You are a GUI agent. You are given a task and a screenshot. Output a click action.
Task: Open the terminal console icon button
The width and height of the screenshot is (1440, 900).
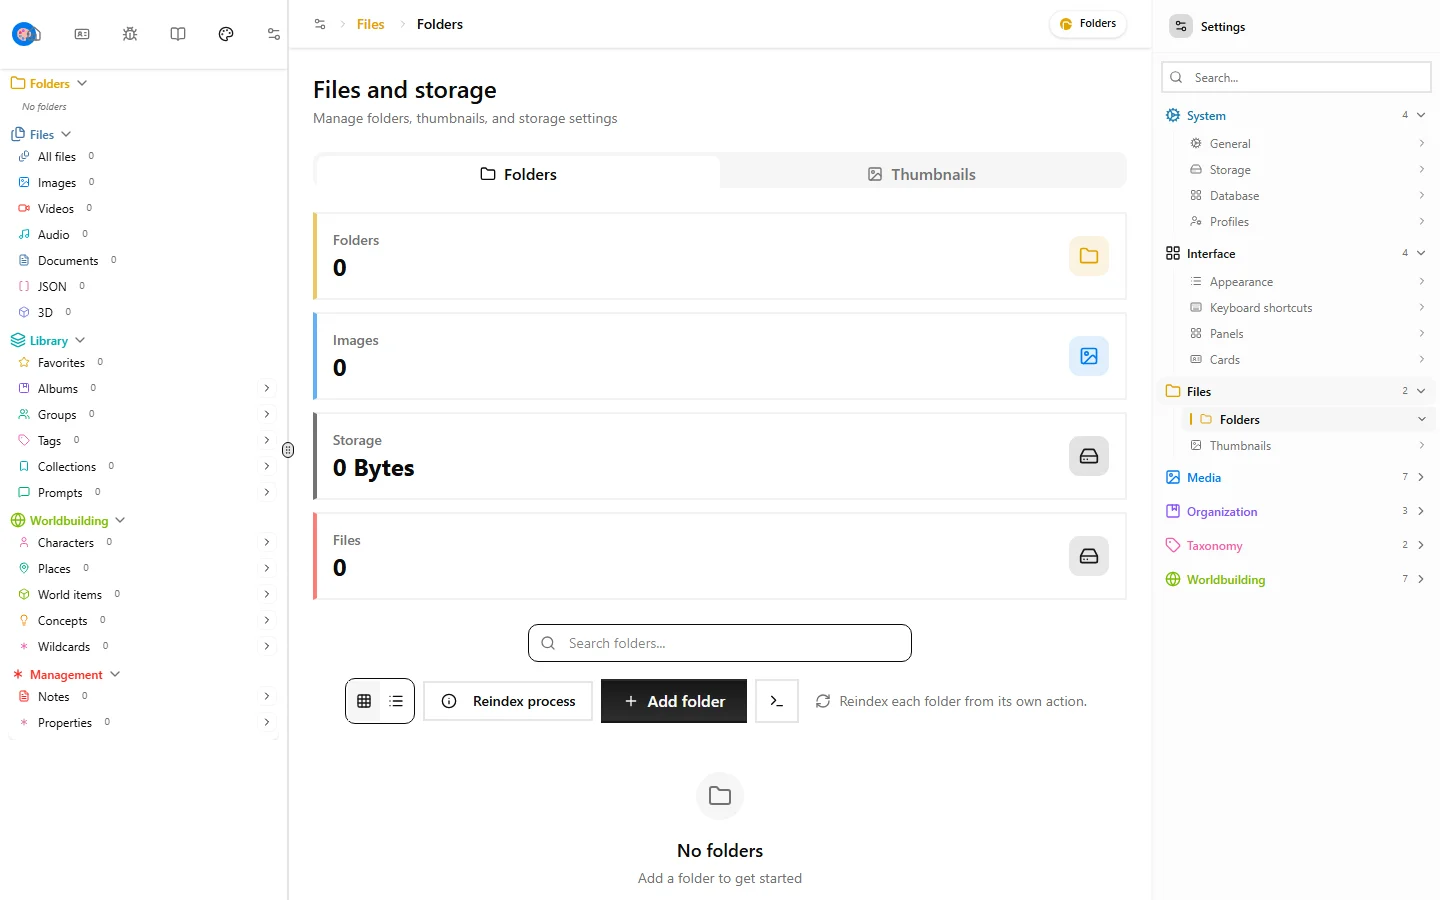coord(777,701)
